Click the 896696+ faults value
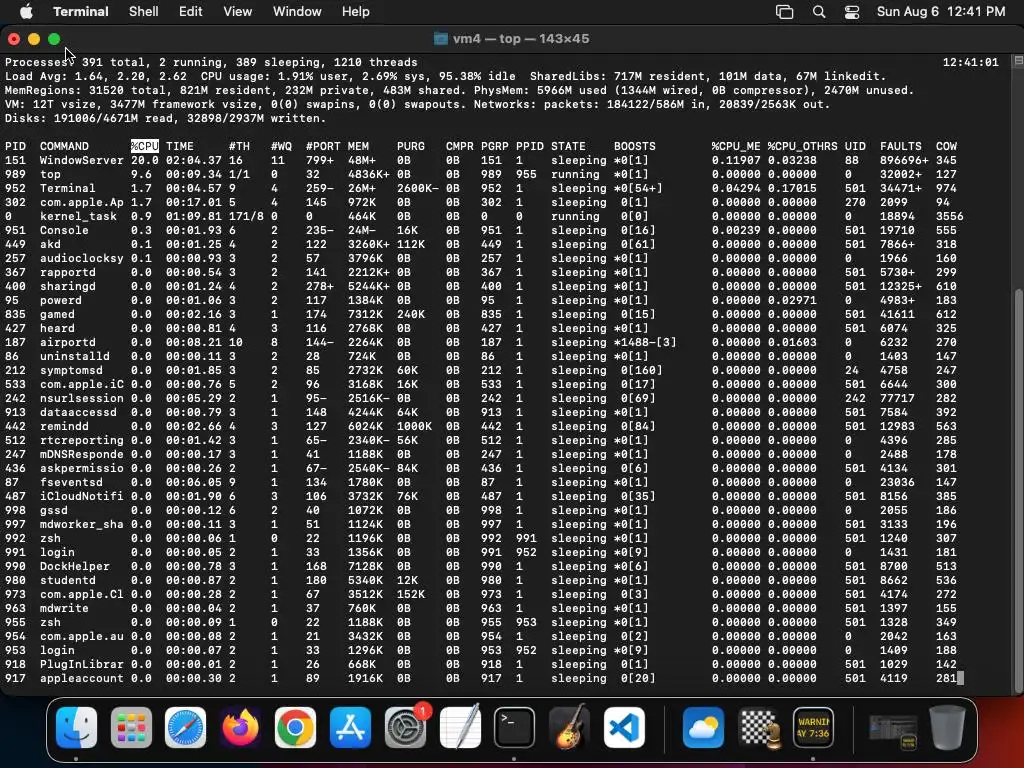This screenshot has height=768, width=1024. [x=904, y=160]
